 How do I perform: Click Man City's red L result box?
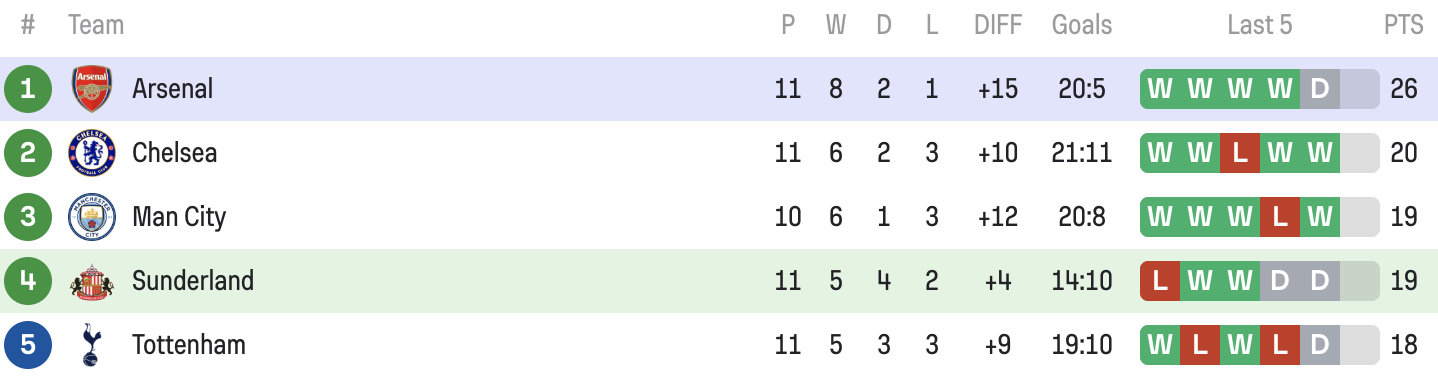point(1280,217)
